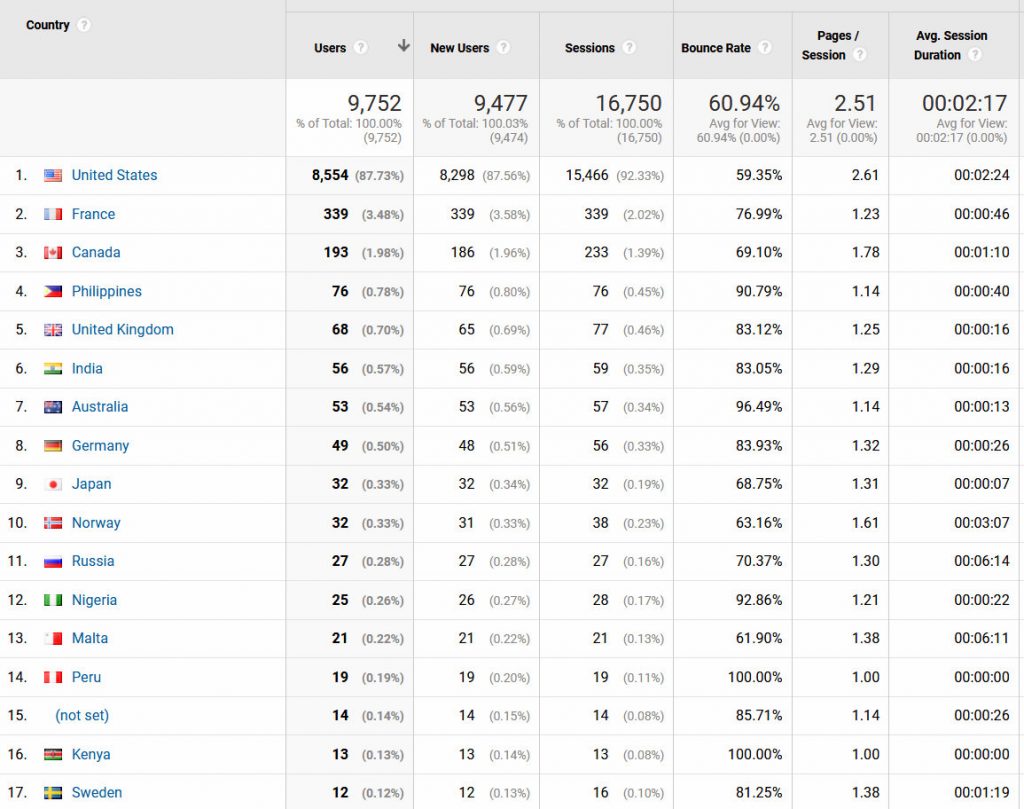Sort table by Sessions column header

pos(590,48)
